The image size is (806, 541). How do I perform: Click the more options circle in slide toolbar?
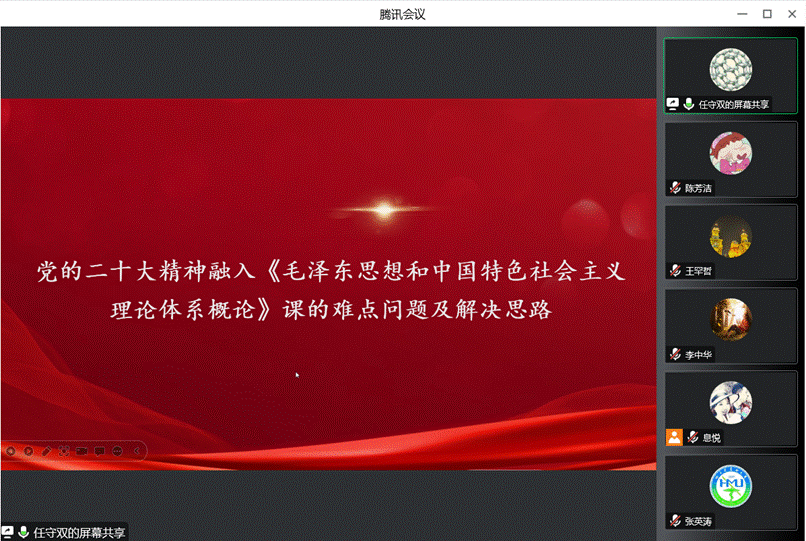click(118, 451)
